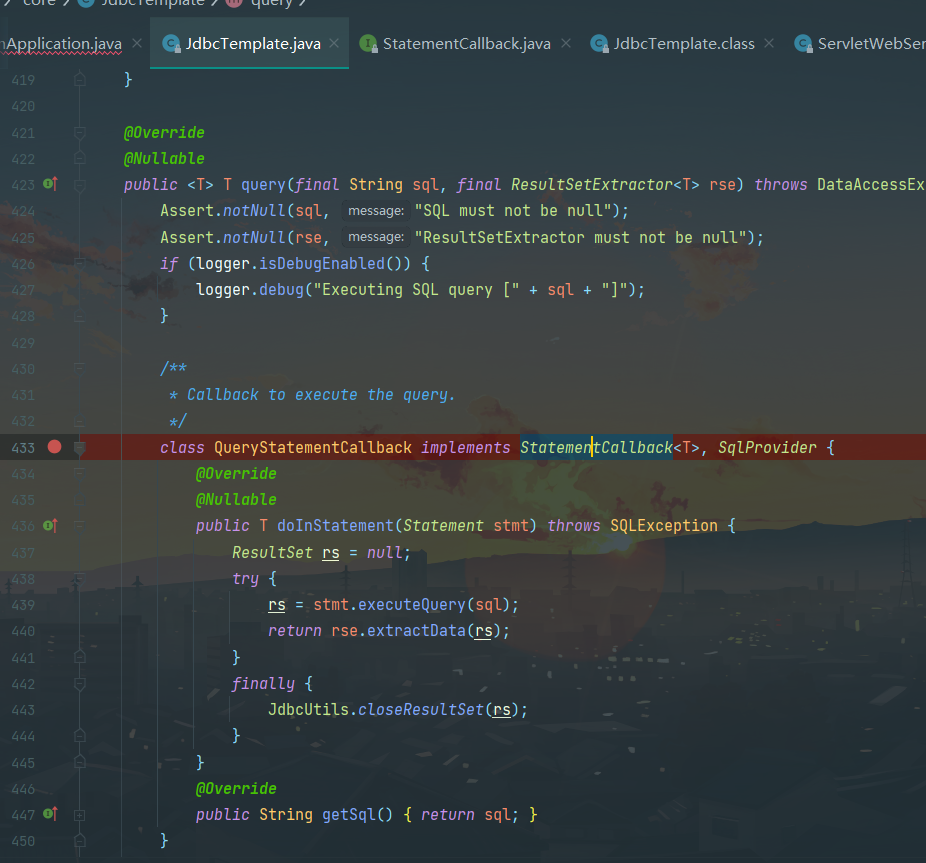Click the implements gutter icon on line 447

(x=50, y=814)
